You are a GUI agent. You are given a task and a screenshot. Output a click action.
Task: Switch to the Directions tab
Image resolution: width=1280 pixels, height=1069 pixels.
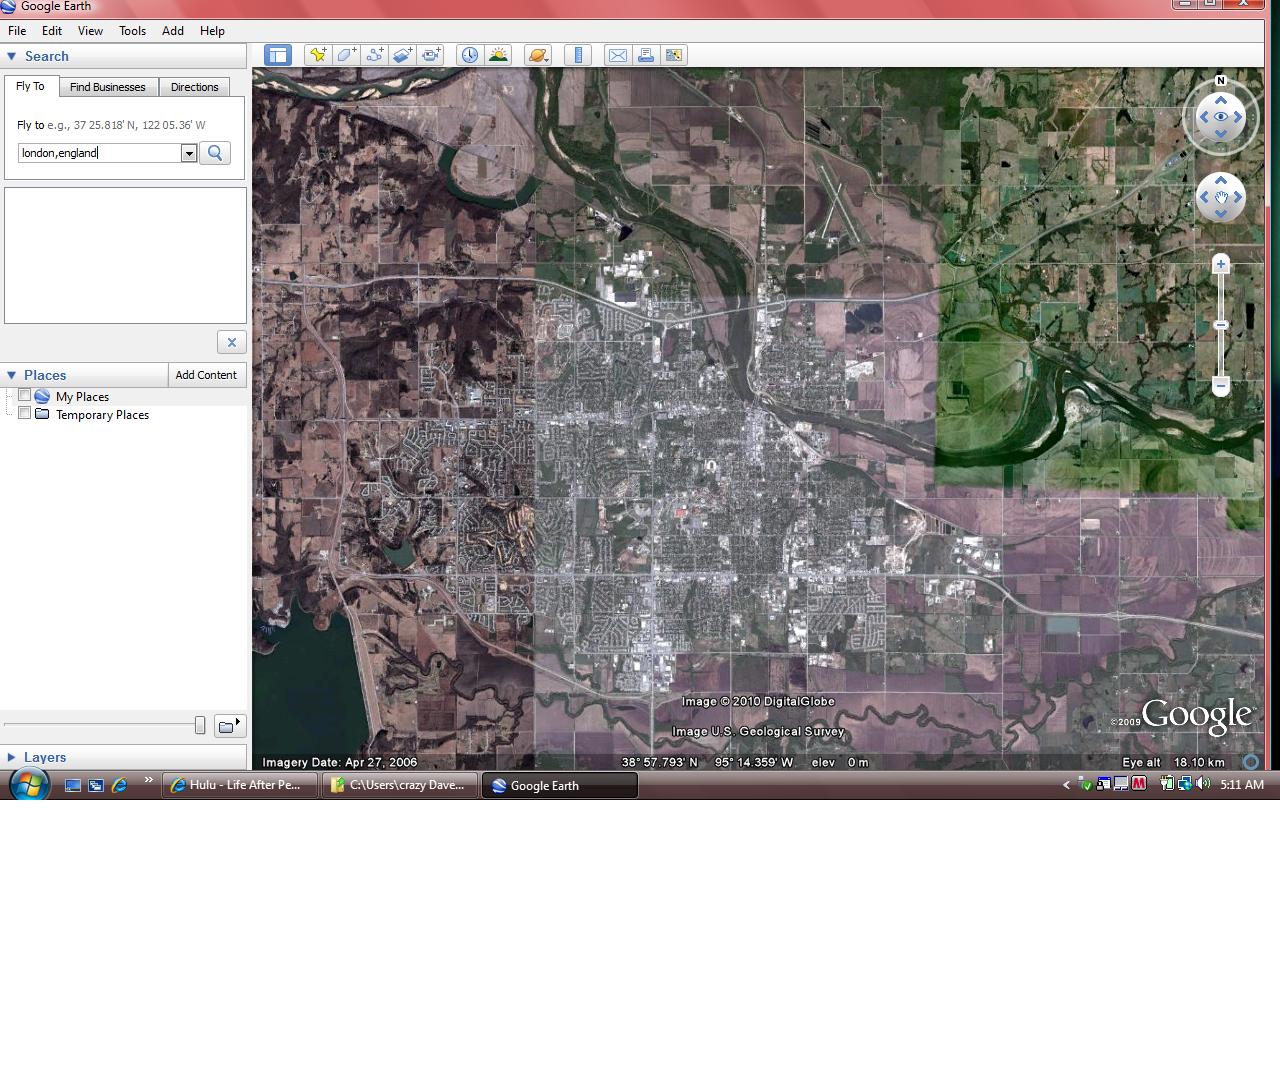click(x=194, y=87)
